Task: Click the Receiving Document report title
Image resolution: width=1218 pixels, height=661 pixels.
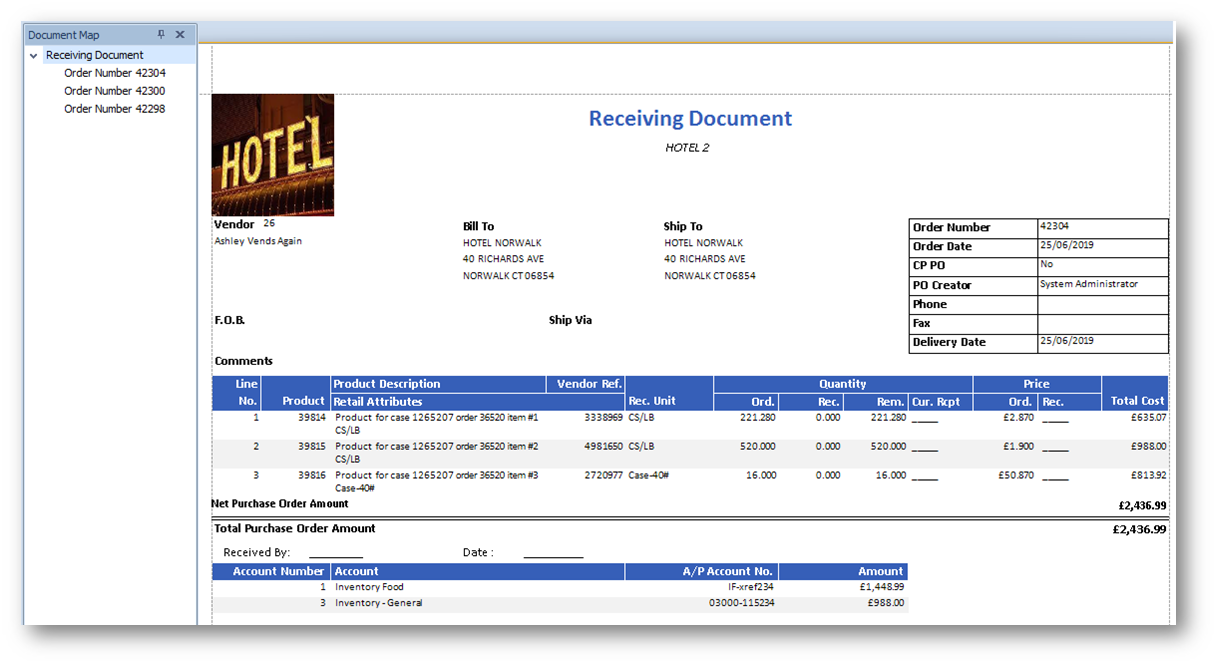Action: click(x=690, y=119)
